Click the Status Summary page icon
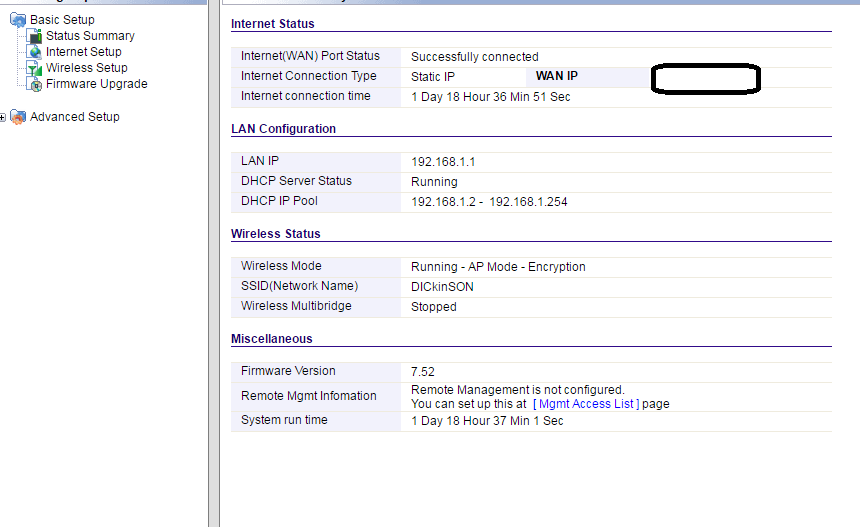 (36, 37)
